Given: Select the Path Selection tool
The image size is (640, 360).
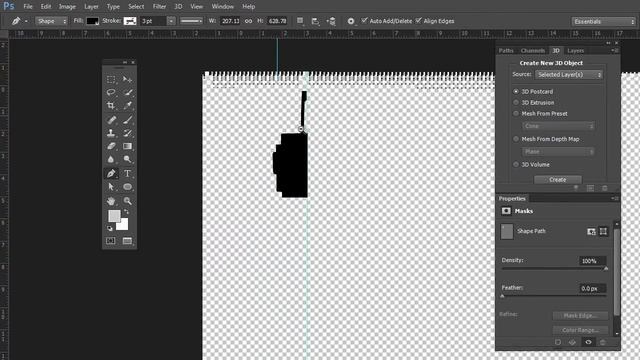Looking at the screenshot, I should (111, 187).
